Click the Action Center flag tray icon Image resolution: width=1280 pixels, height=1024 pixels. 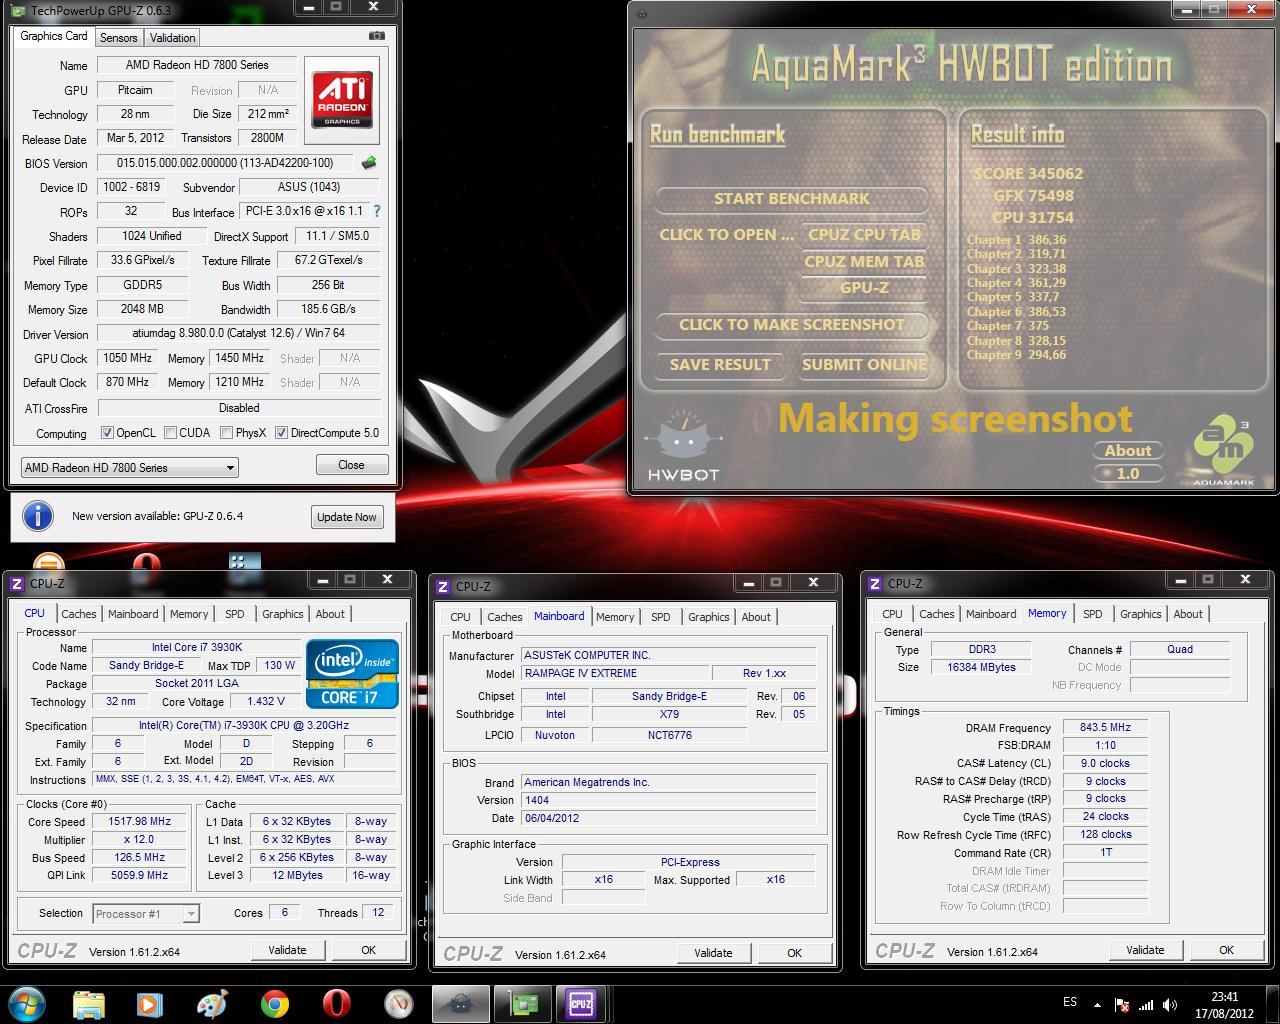(x=1123, y=1005)
